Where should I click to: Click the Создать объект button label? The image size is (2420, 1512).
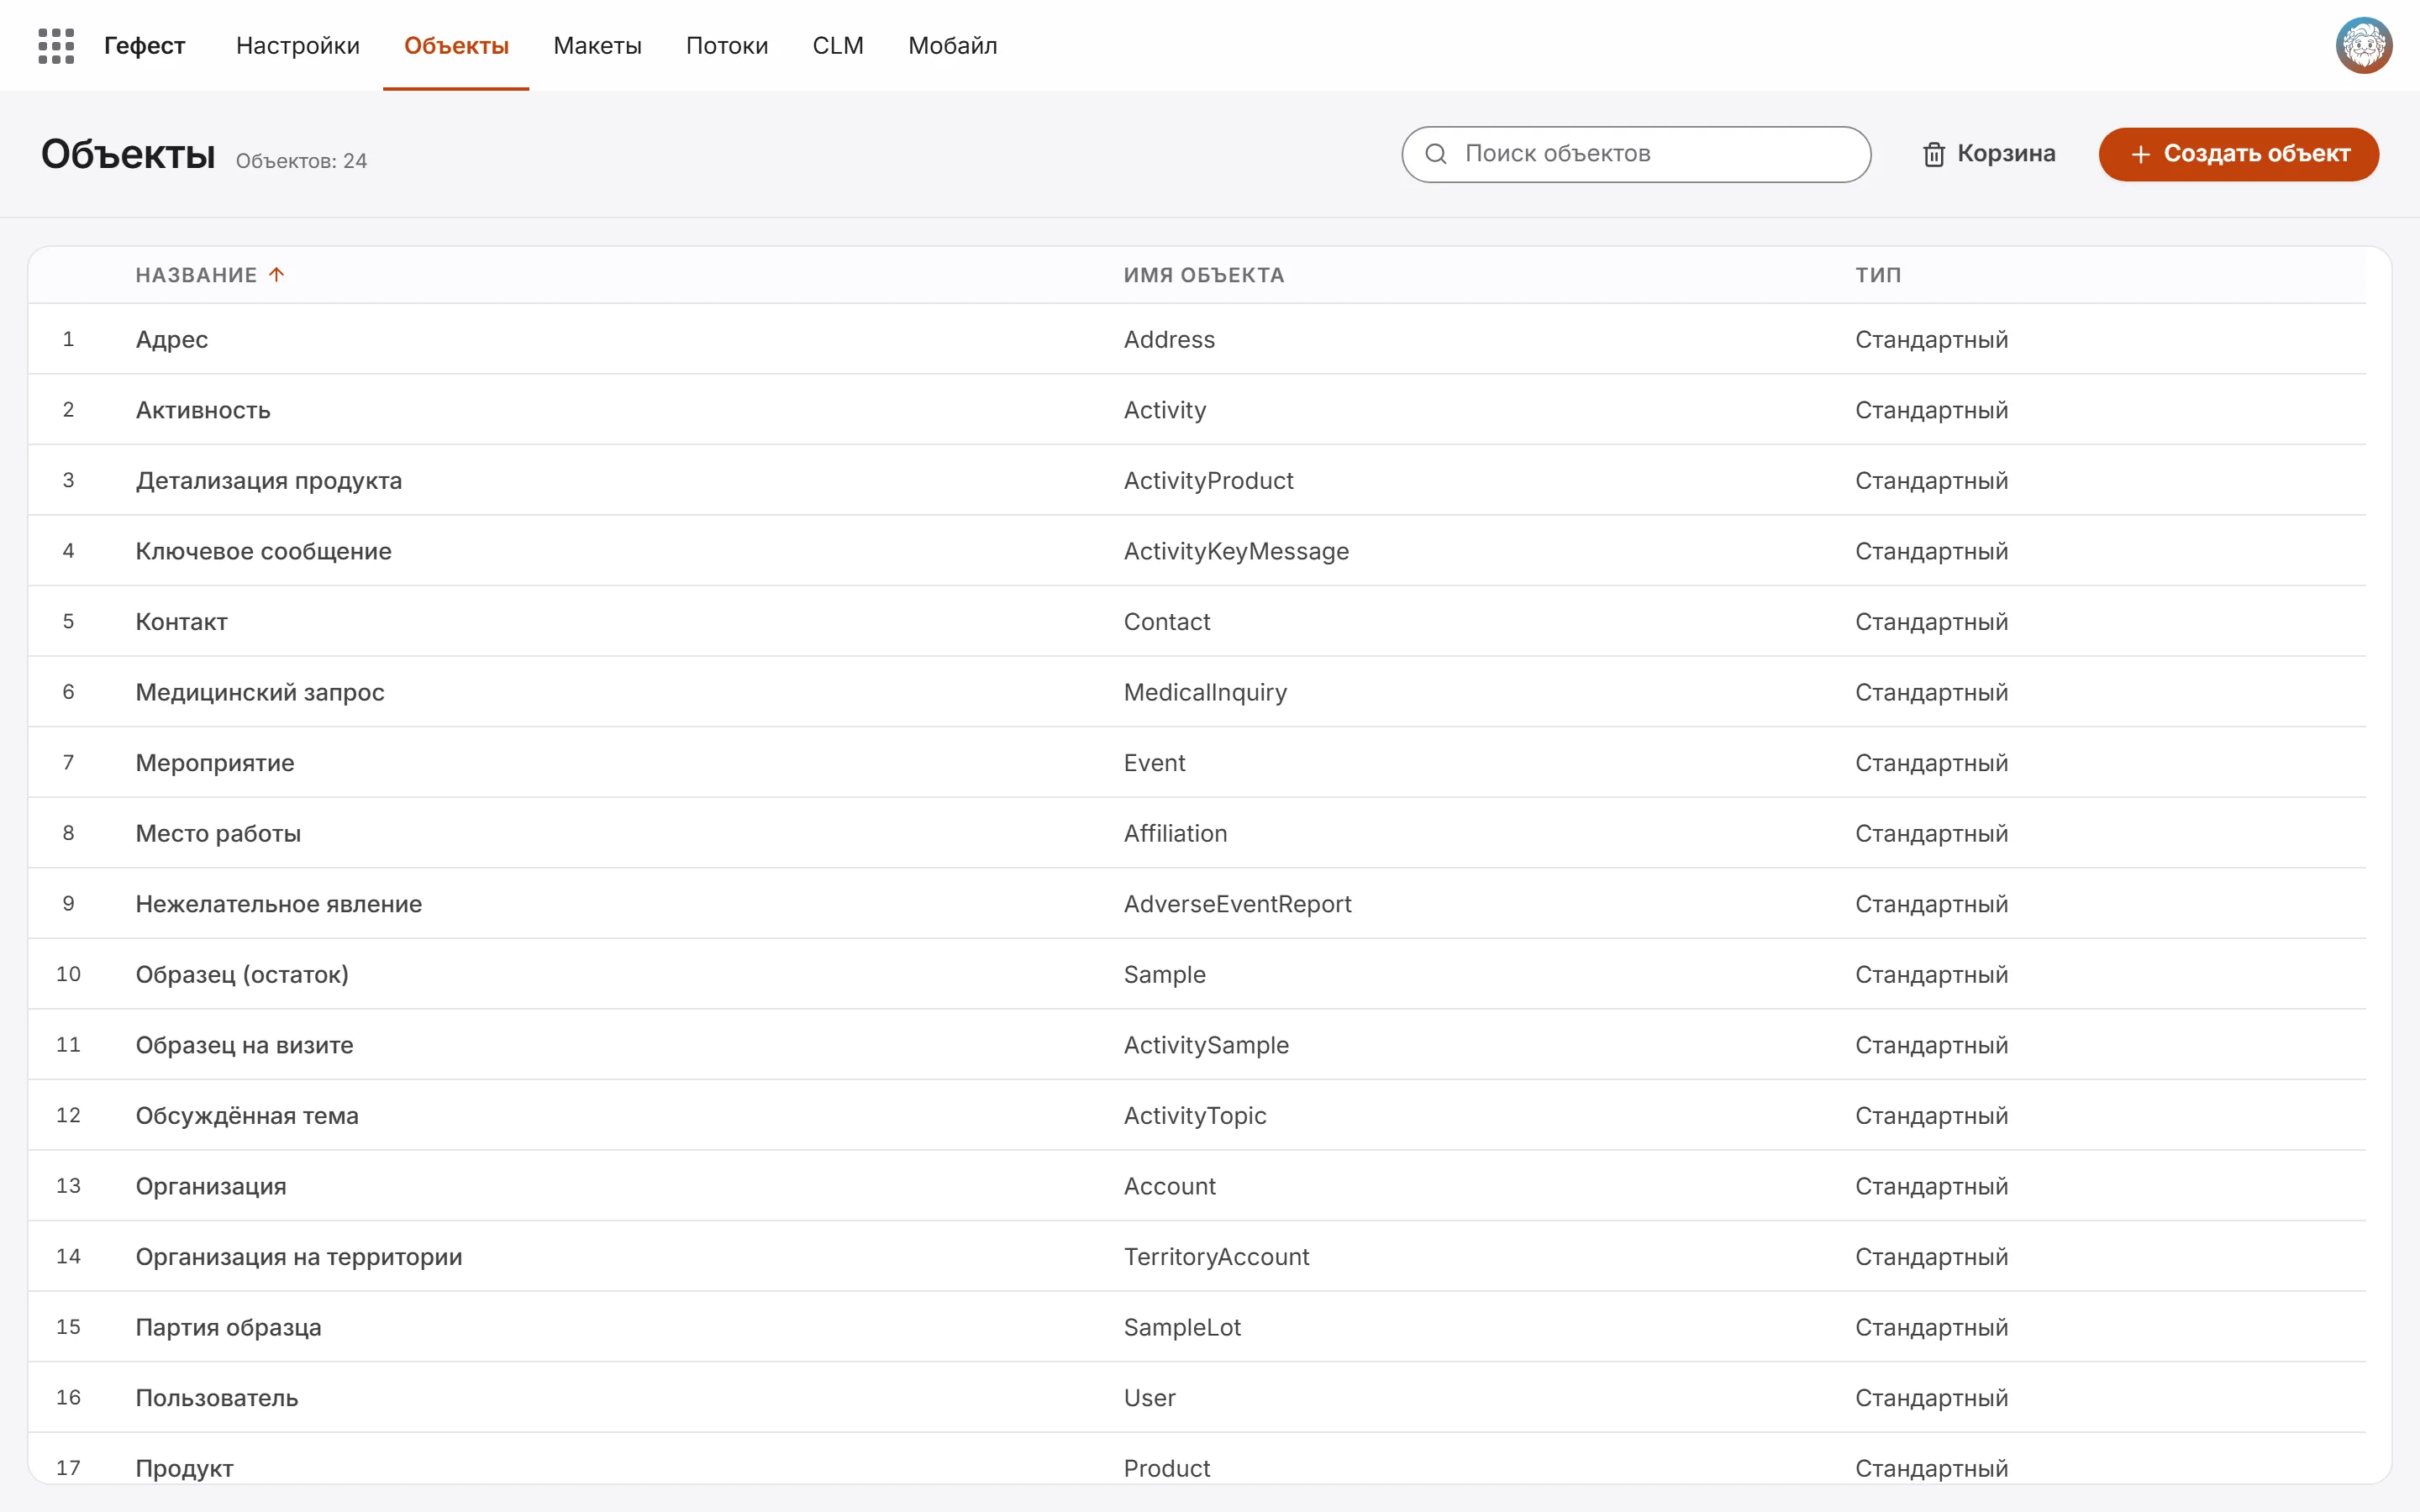pyautogui.click(x=2257, y=154)
